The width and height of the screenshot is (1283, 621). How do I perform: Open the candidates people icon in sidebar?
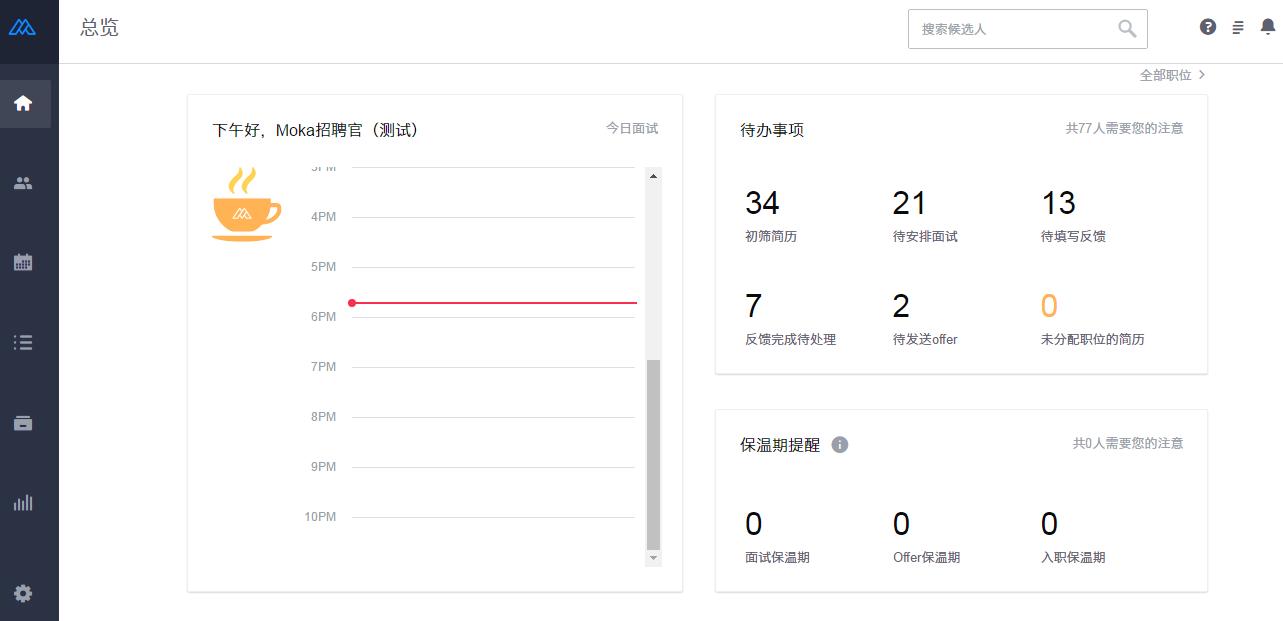click(x=23, y=183)
